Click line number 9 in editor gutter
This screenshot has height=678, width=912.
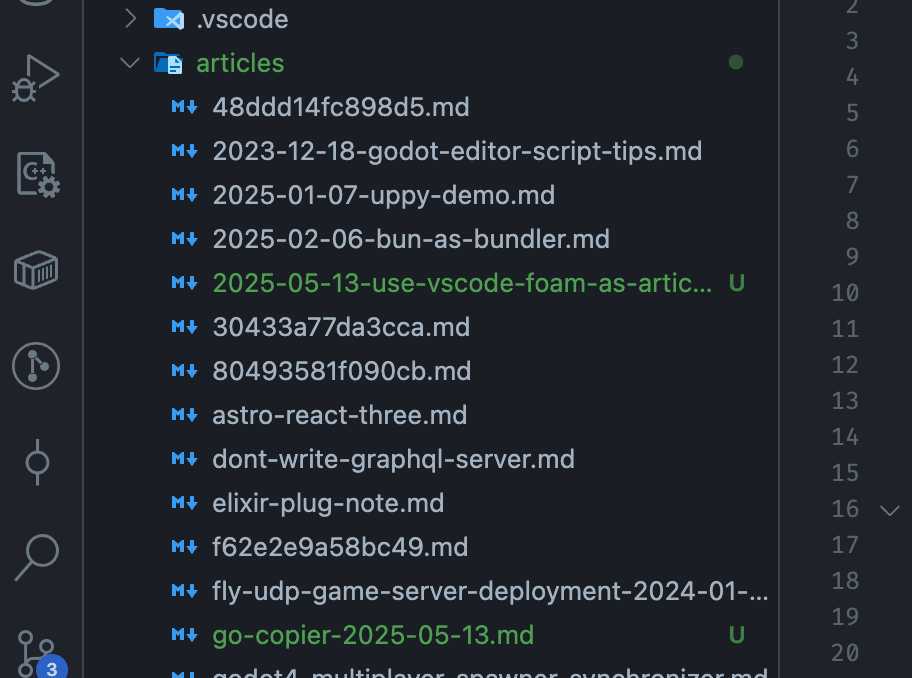[852, 256]
